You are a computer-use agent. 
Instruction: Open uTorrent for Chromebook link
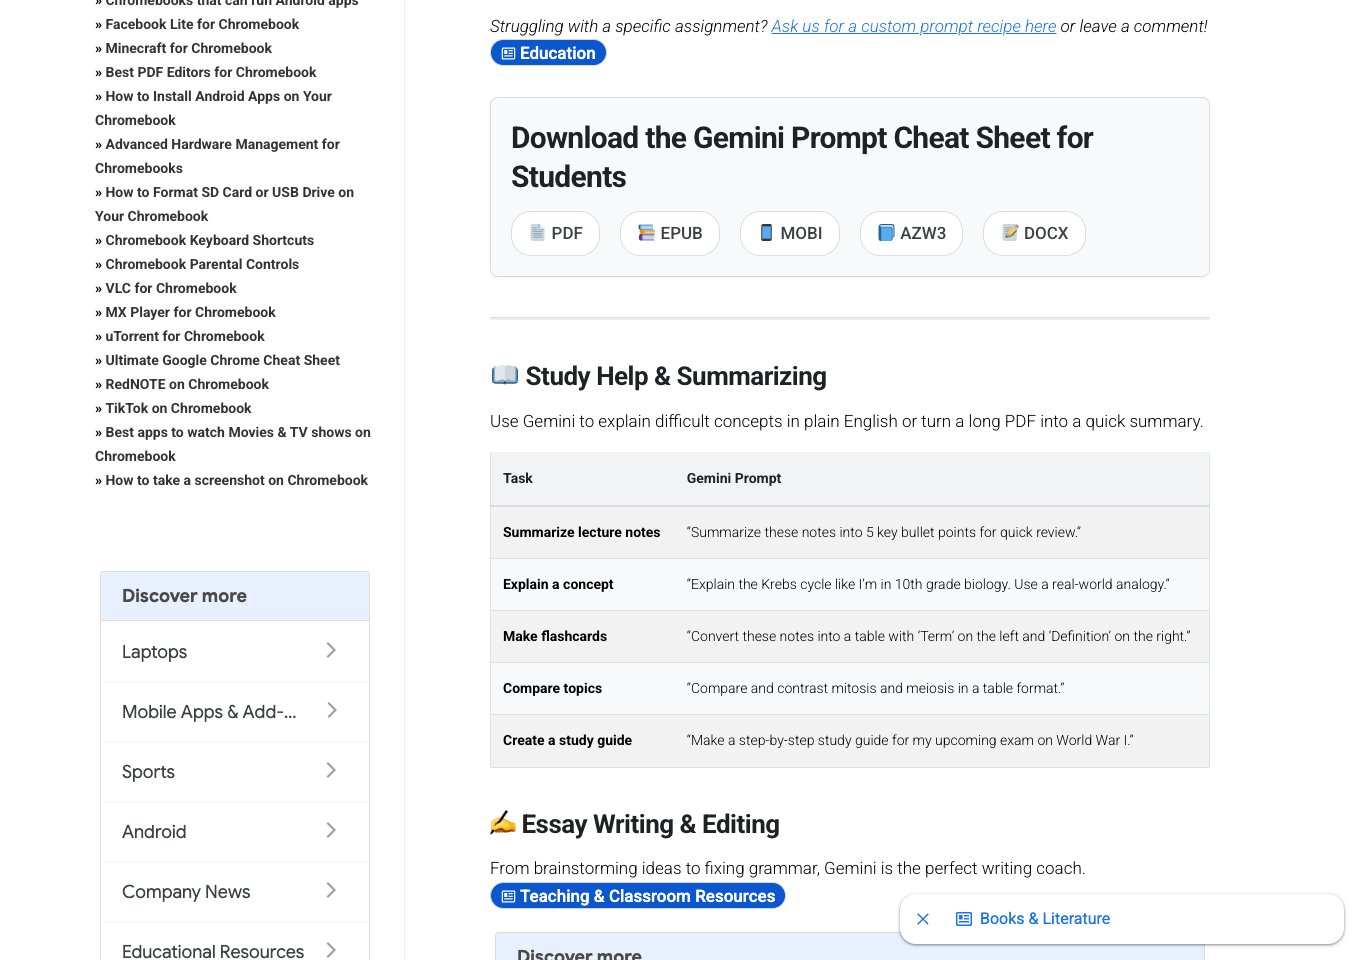coord(185,336)
